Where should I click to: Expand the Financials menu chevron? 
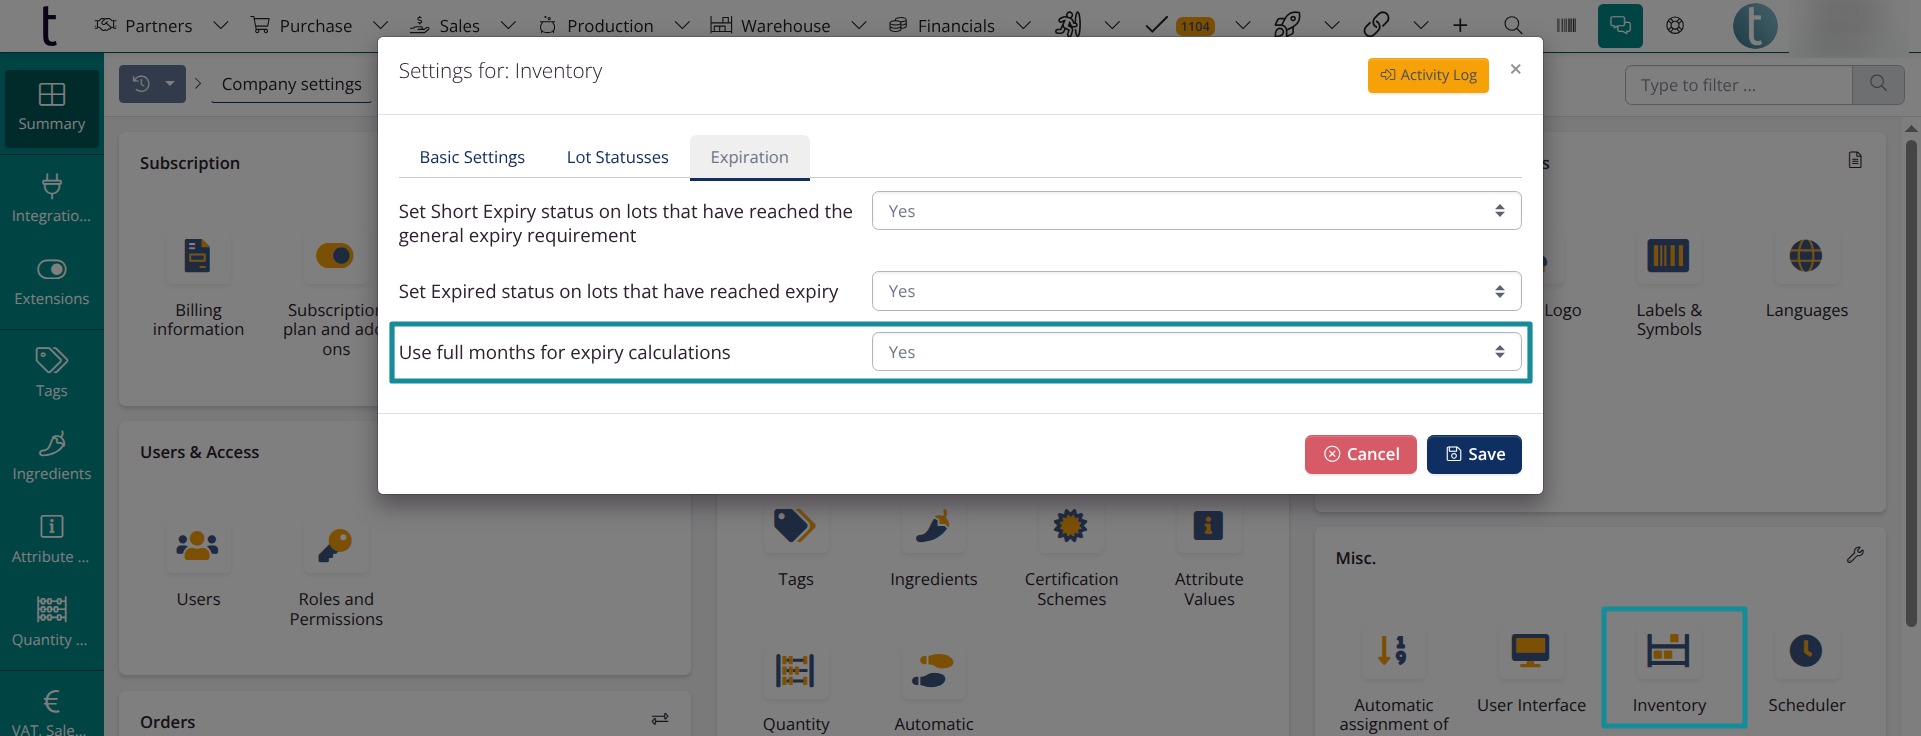click(x=1023, y=25)
